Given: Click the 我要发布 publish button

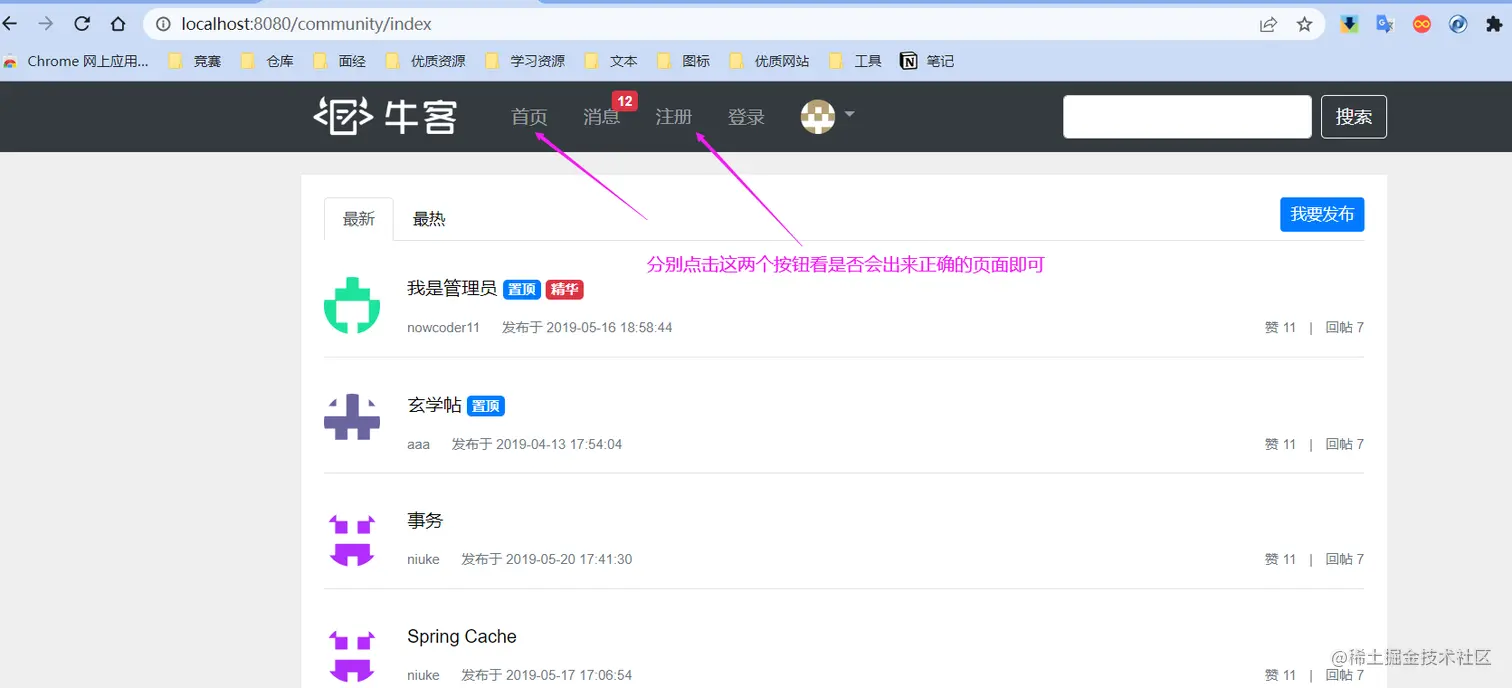Looking at the screenshot, I should pos(1322,214).
